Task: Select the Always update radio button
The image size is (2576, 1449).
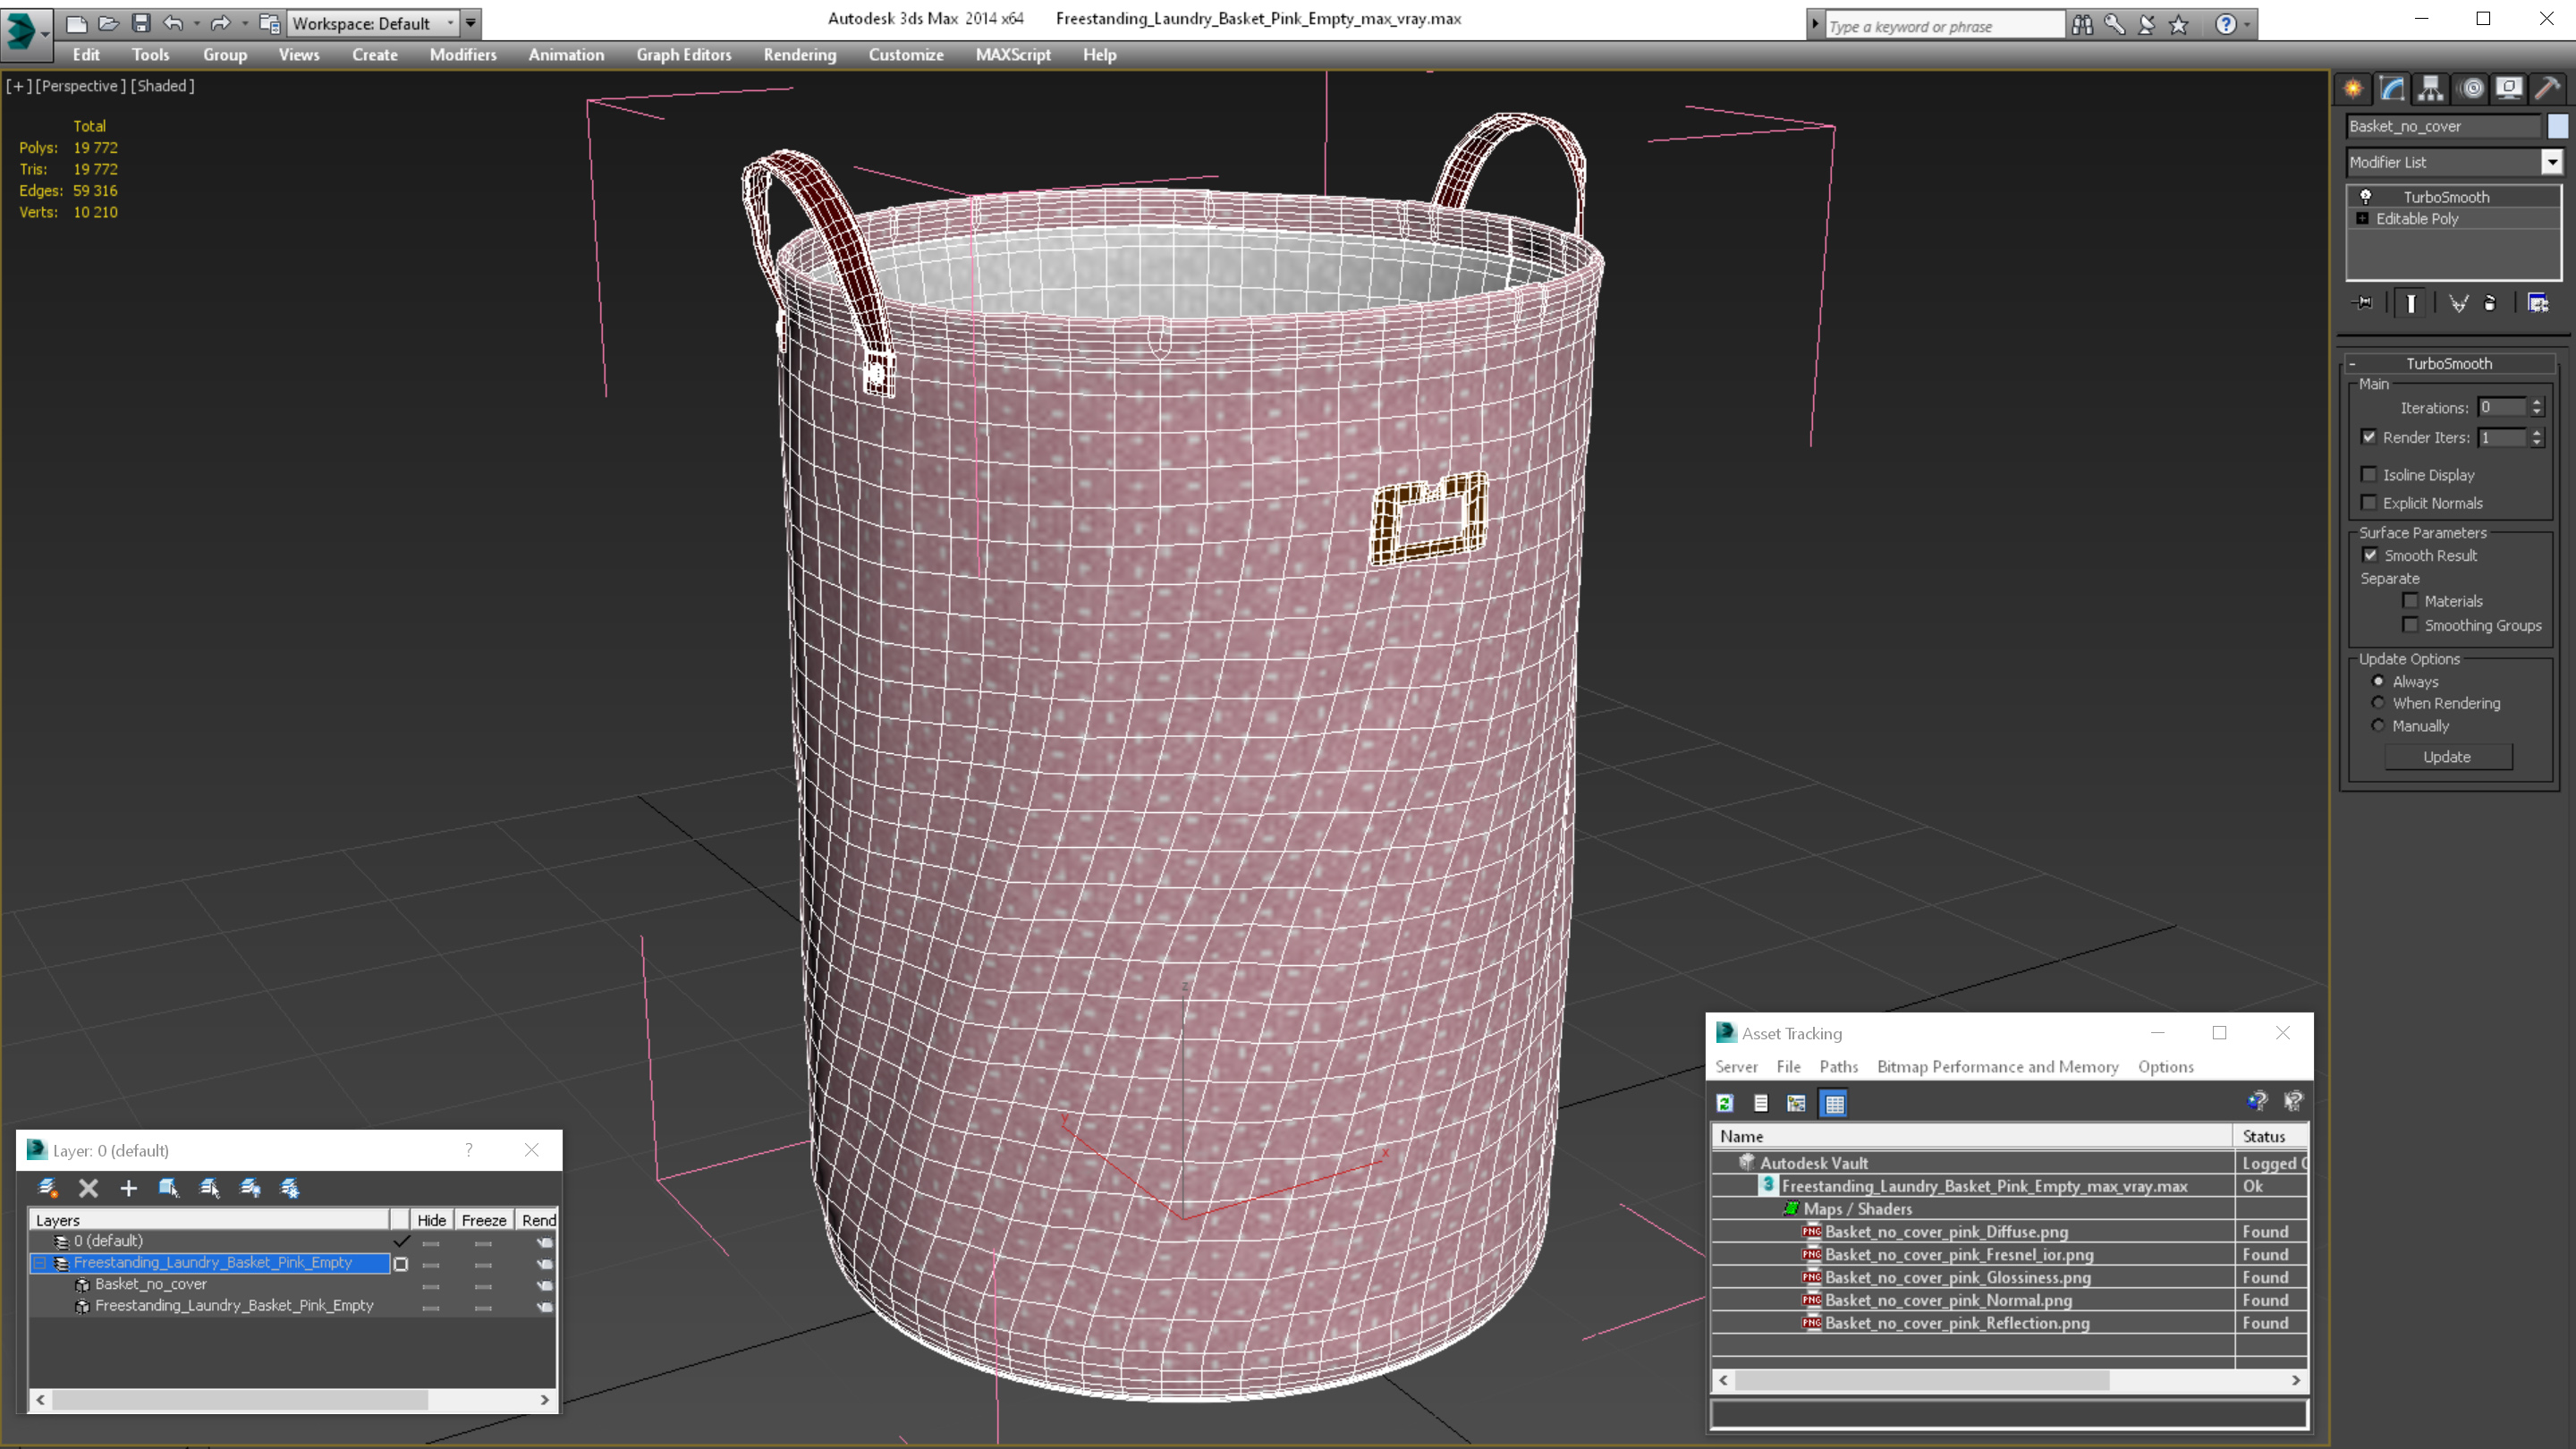Action: coord(2378,681)
